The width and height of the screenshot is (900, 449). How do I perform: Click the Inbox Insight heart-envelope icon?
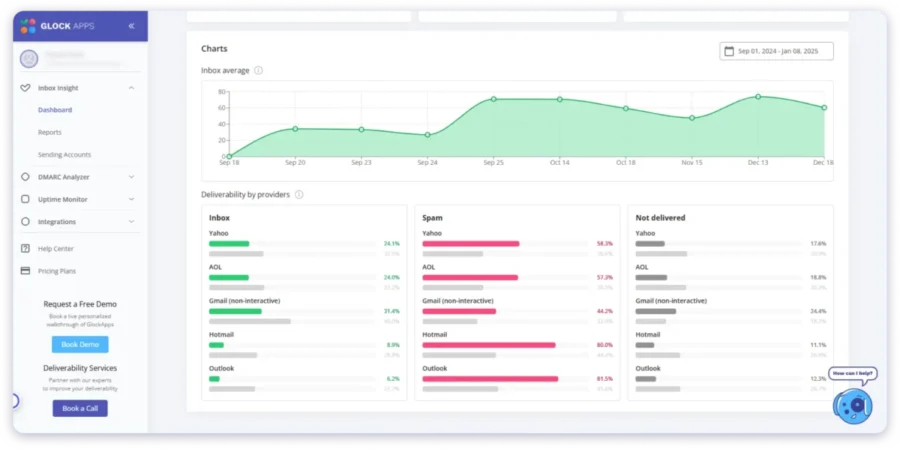pyautogui.click(x=25, y=88)
